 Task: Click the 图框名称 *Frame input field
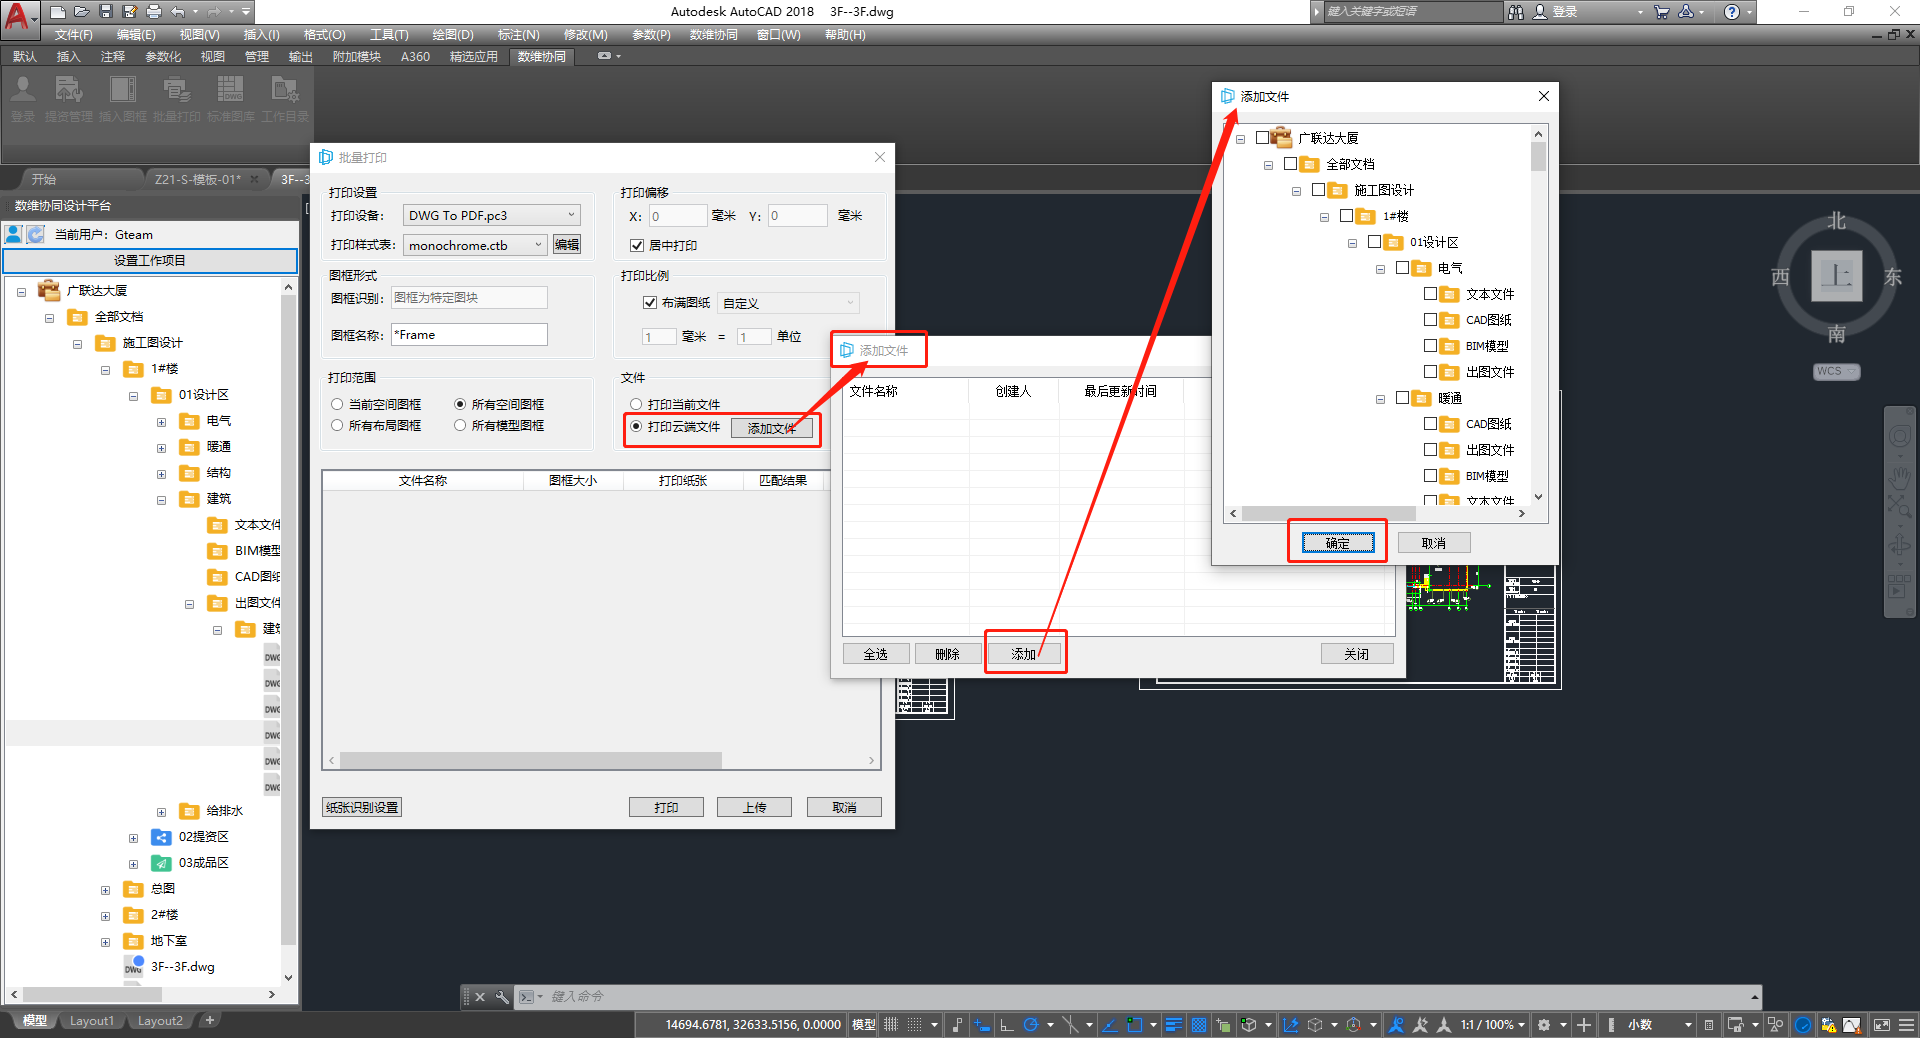(469, 334)
